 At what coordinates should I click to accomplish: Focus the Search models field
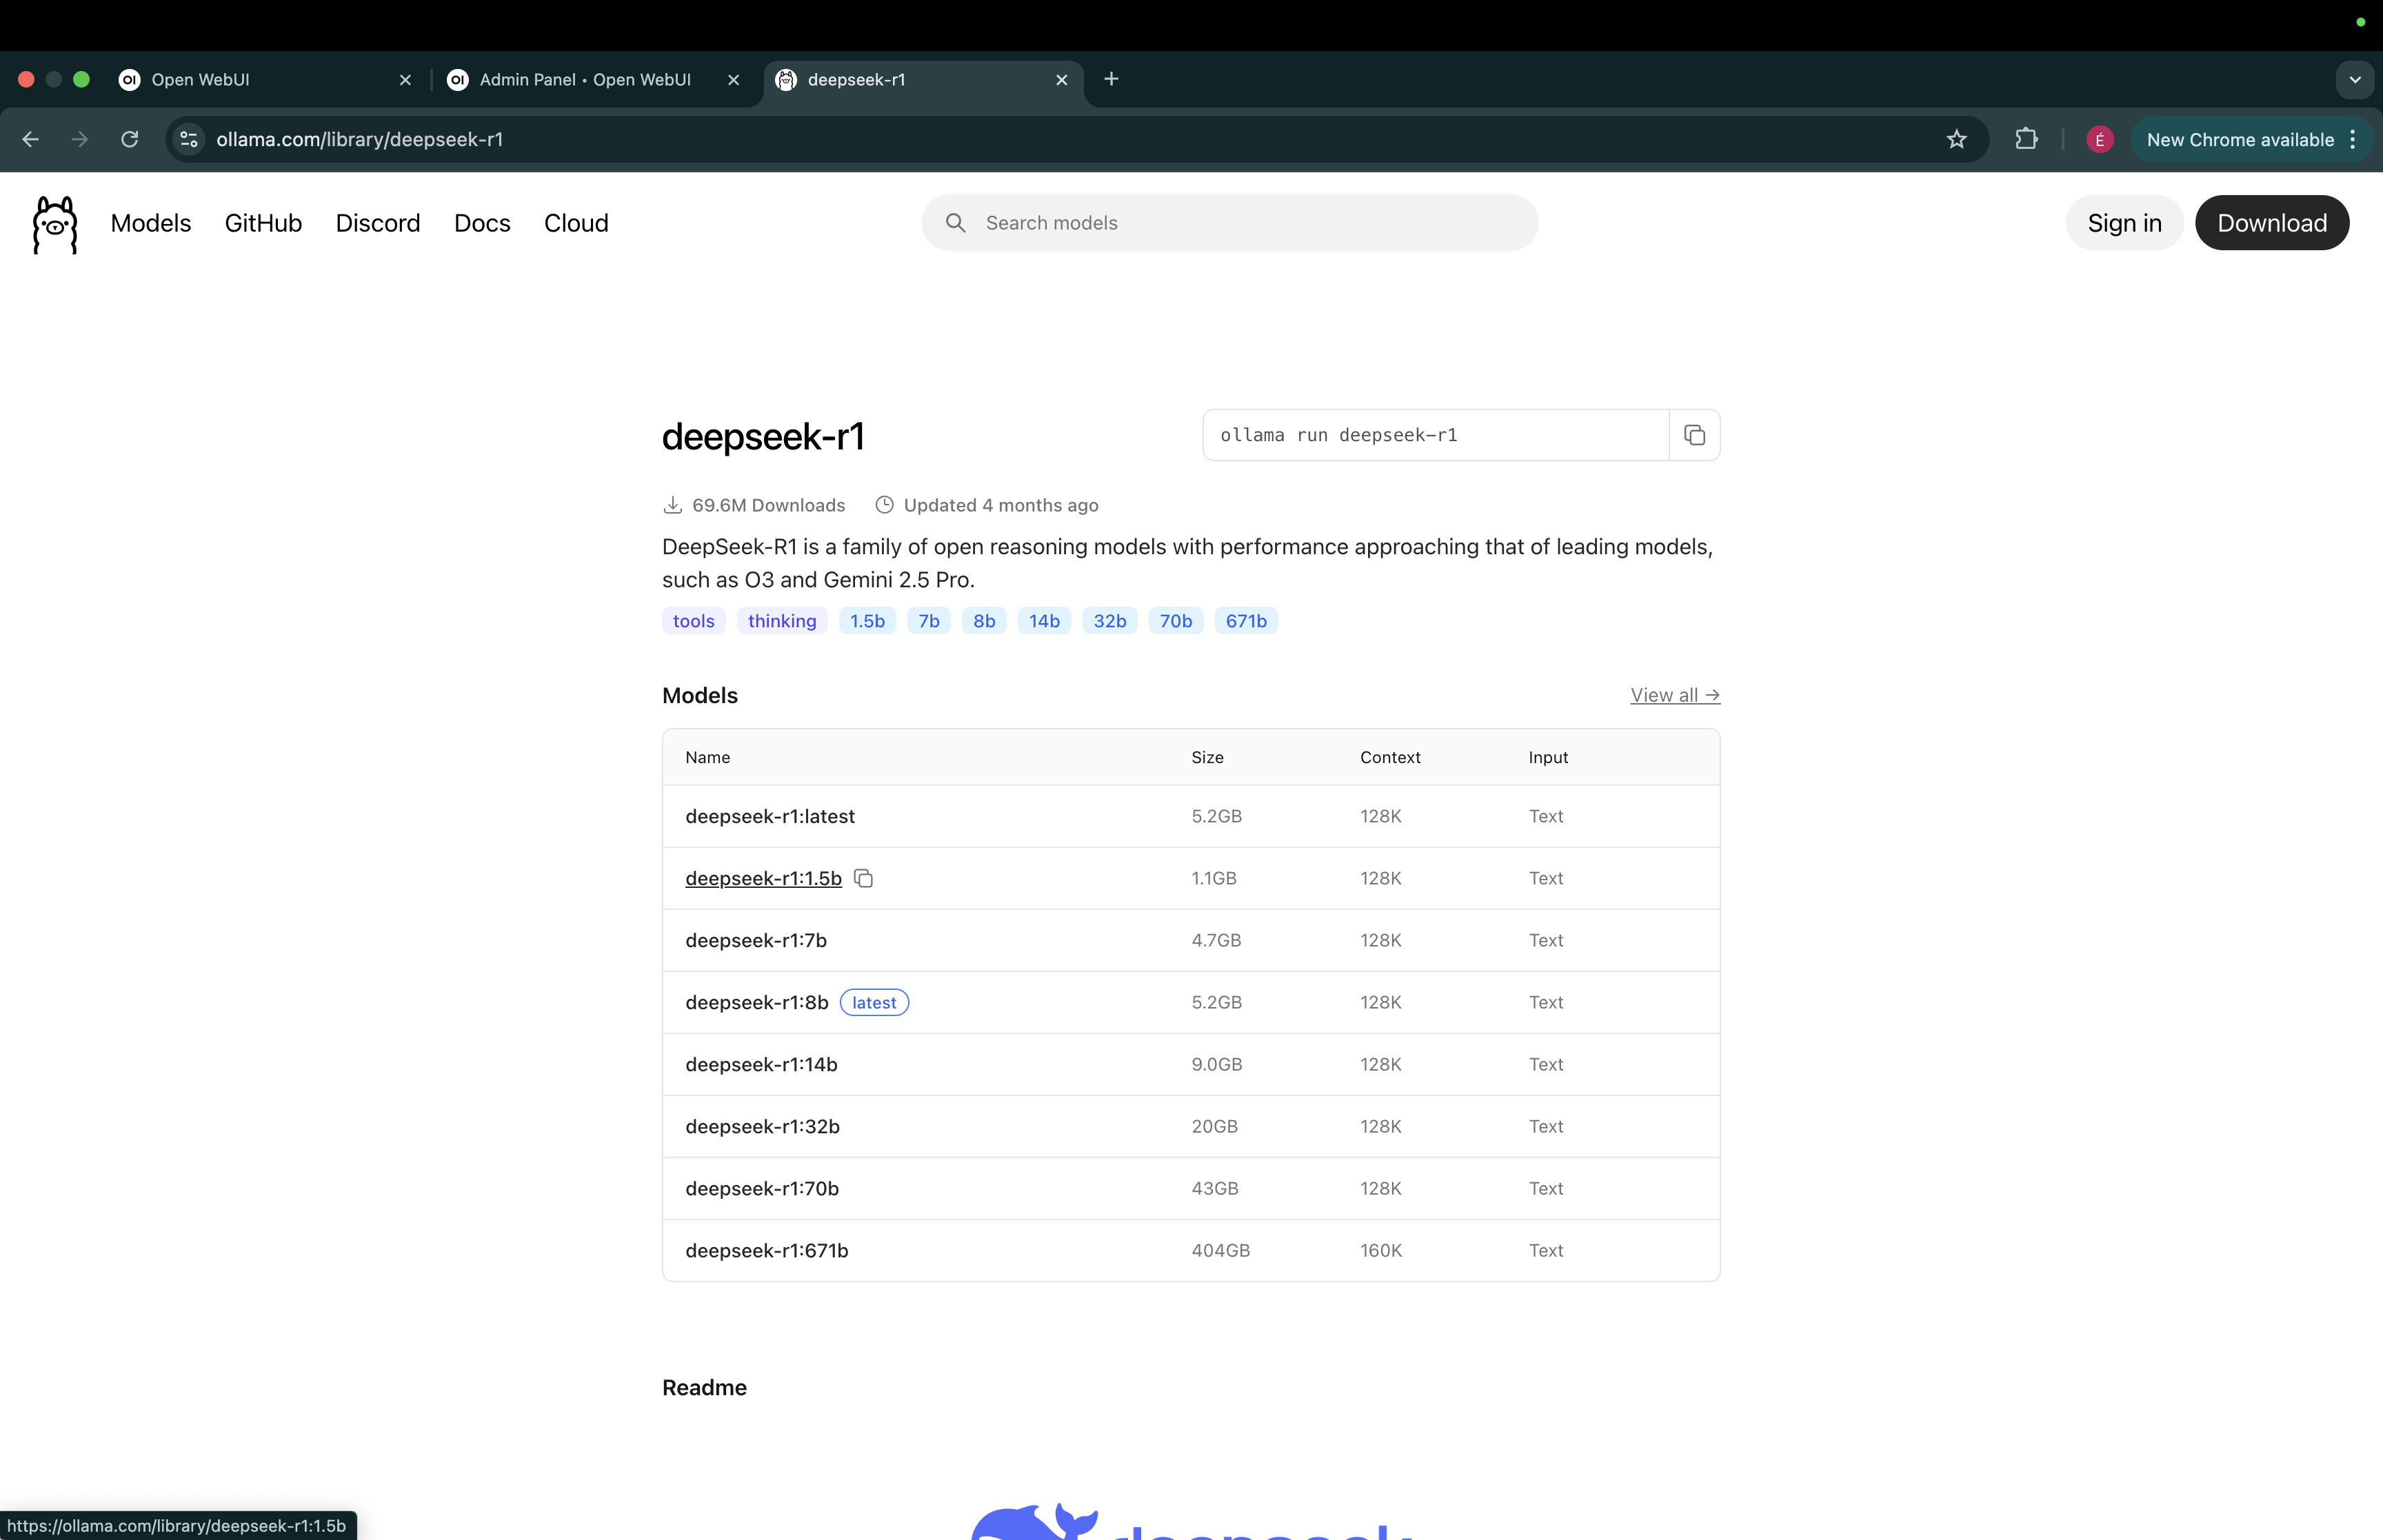coord(1229,223)
